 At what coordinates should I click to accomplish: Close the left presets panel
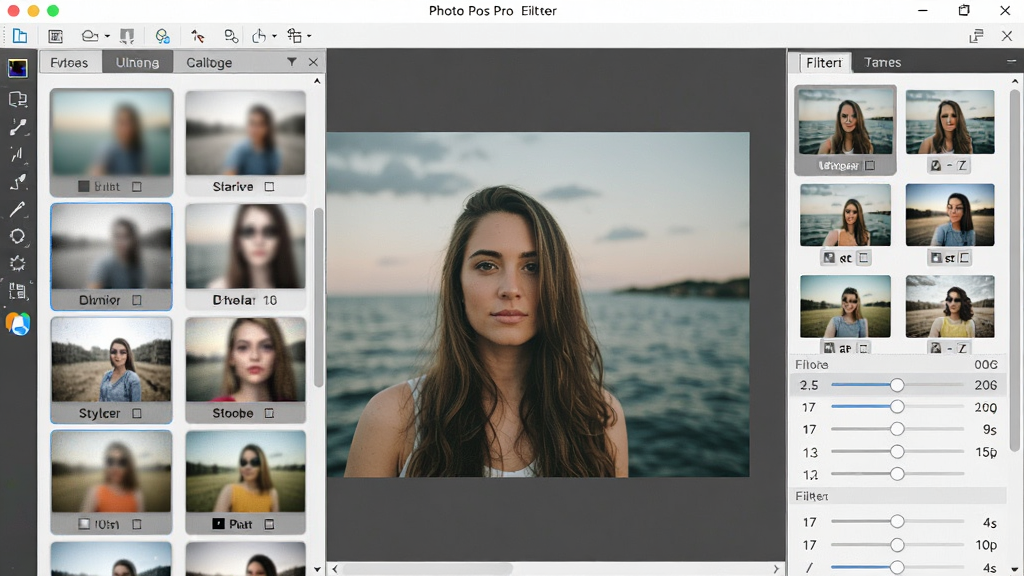click(x=313, y=62)
